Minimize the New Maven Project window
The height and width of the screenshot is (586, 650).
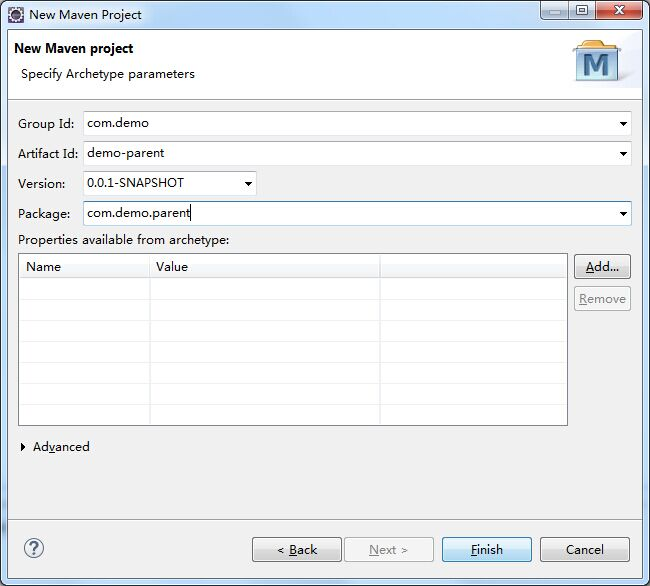tap(555, 10)
